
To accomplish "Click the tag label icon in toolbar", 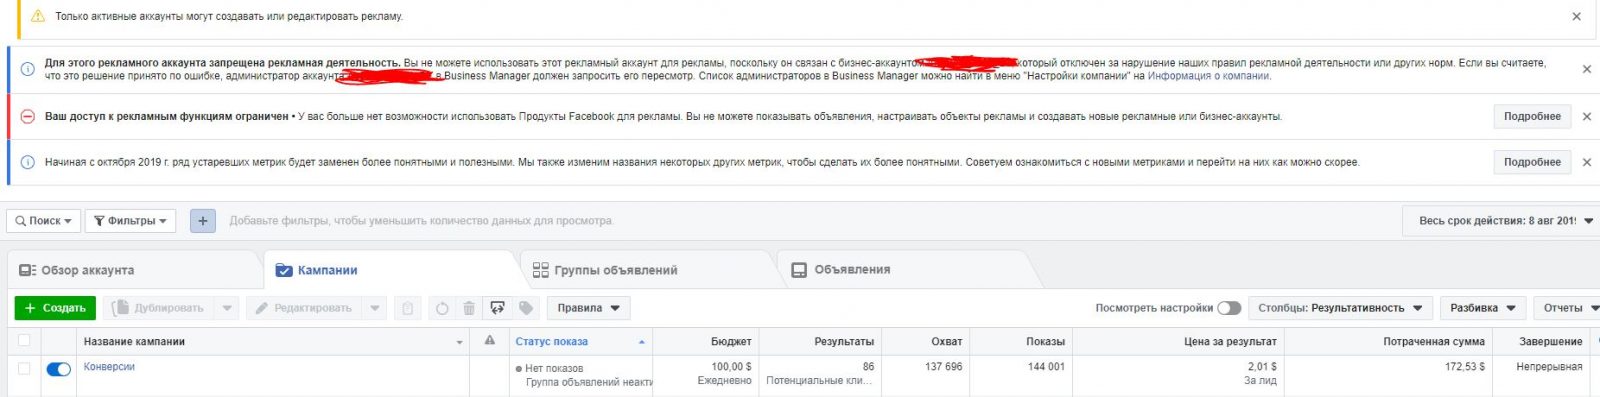I will pyautogui.click(x=526, y=308).
